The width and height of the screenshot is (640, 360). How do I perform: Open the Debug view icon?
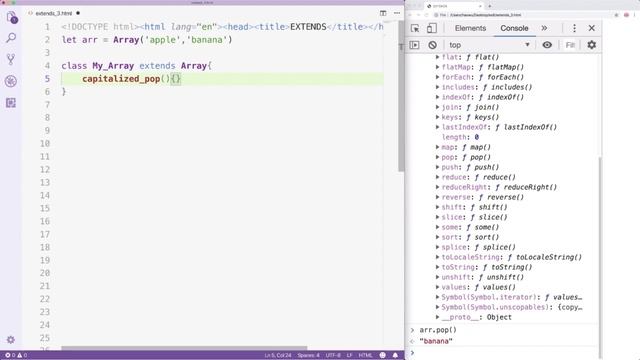[x=11, y=81]
